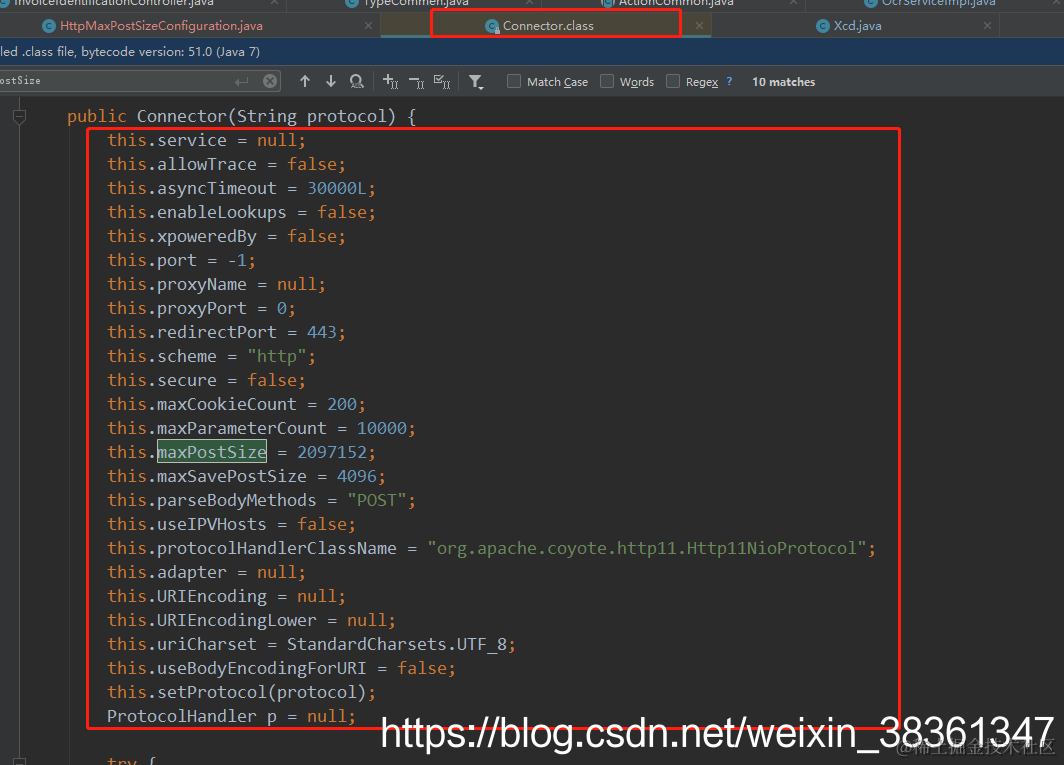The width and height of the screenshot is (1064, 765).
Task: Jump to the next search occurrence
Action: pos(330,81)
